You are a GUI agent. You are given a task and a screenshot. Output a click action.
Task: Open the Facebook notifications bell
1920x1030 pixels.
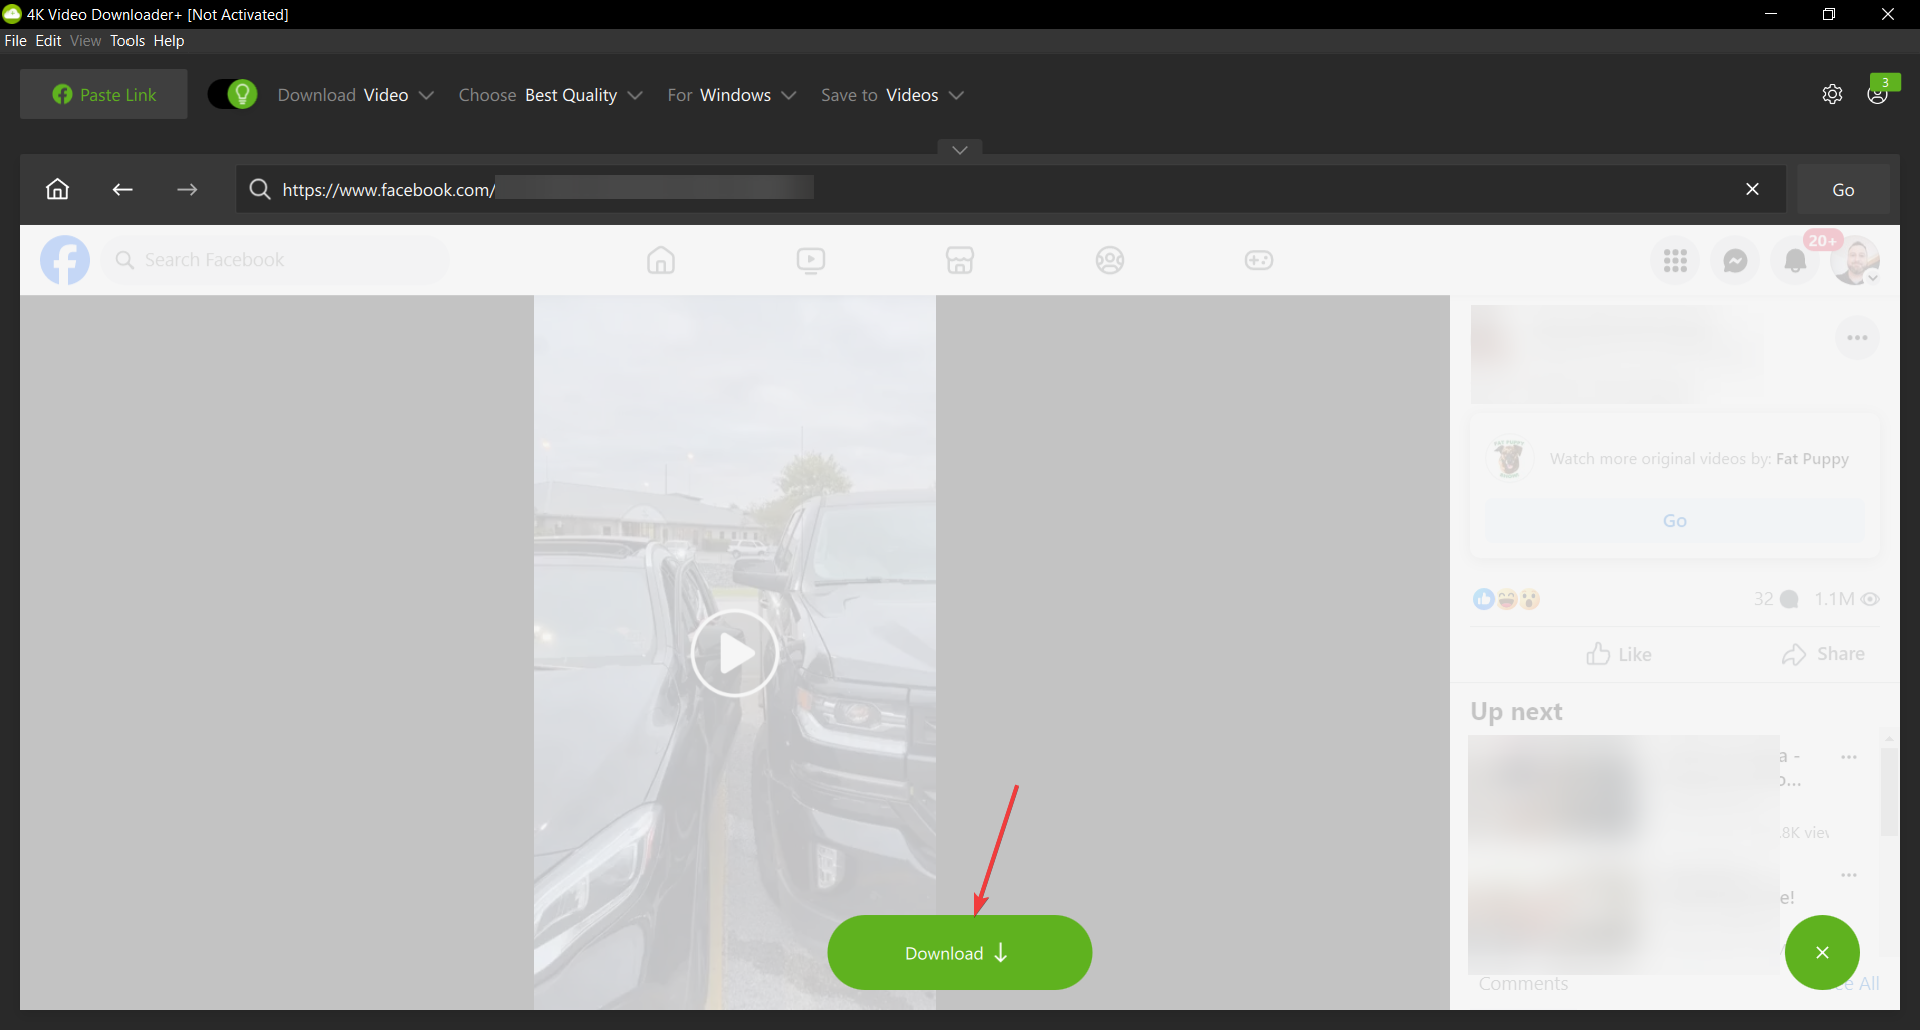[1795, 260]
